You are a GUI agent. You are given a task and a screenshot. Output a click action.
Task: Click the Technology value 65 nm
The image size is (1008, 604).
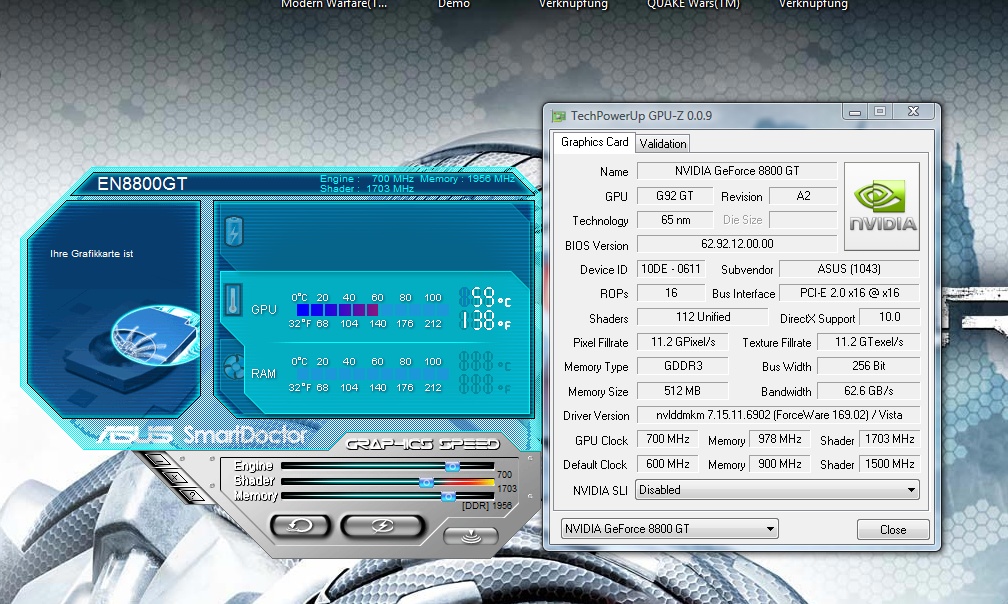point(675,220)
